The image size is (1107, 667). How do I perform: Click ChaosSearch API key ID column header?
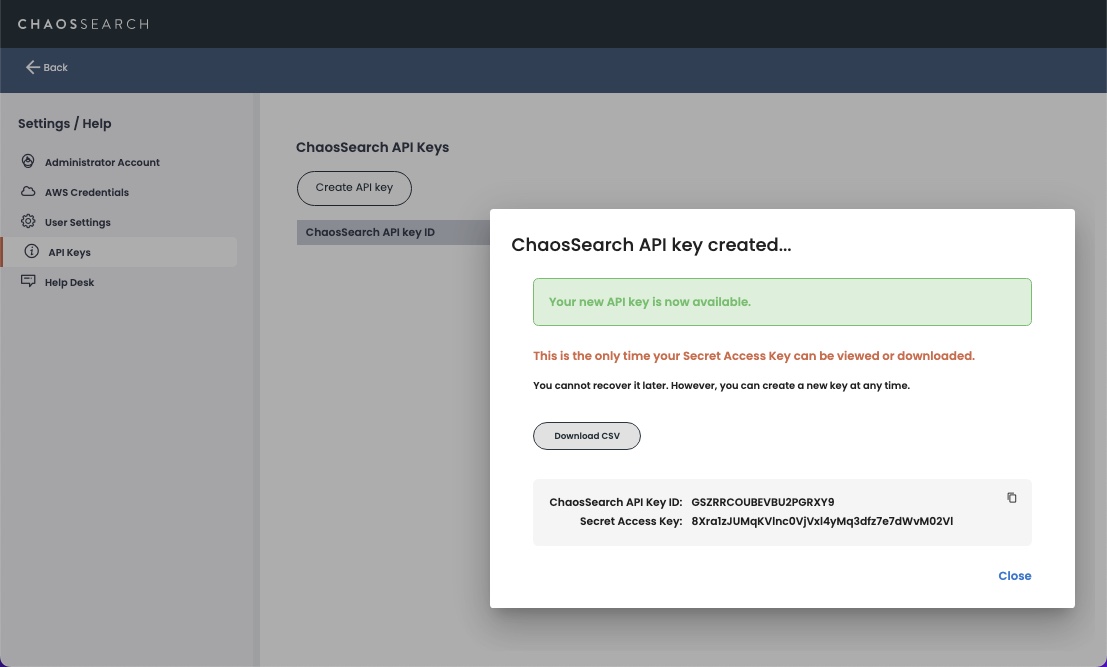click(x=370, y=232)
